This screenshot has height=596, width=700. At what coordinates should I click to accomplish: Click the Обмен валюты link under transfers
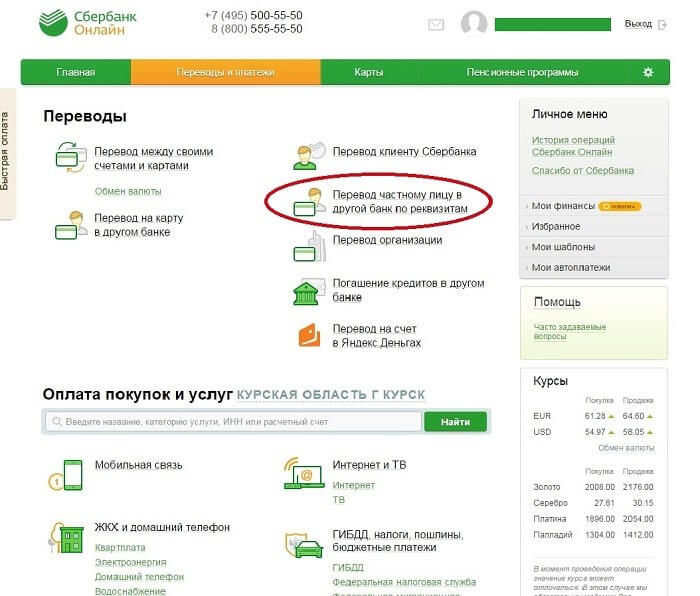pyautogui.click(x=128, y=191)
